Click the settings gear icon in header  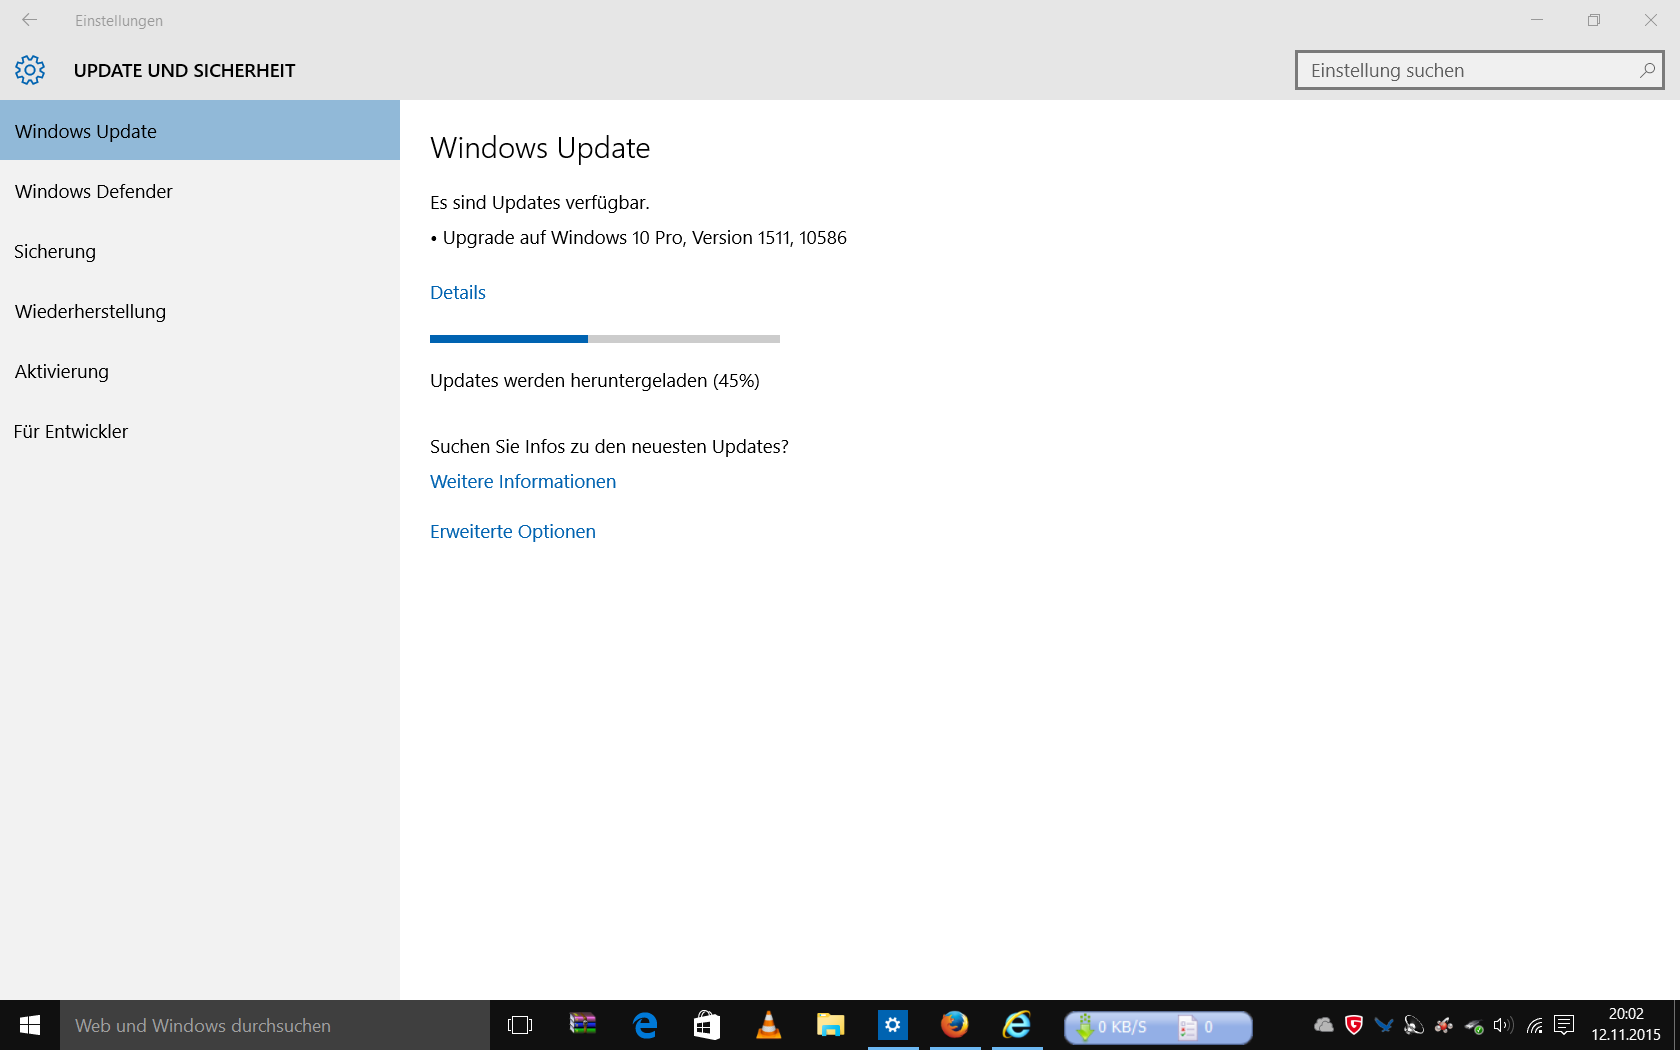coord(30,70)
